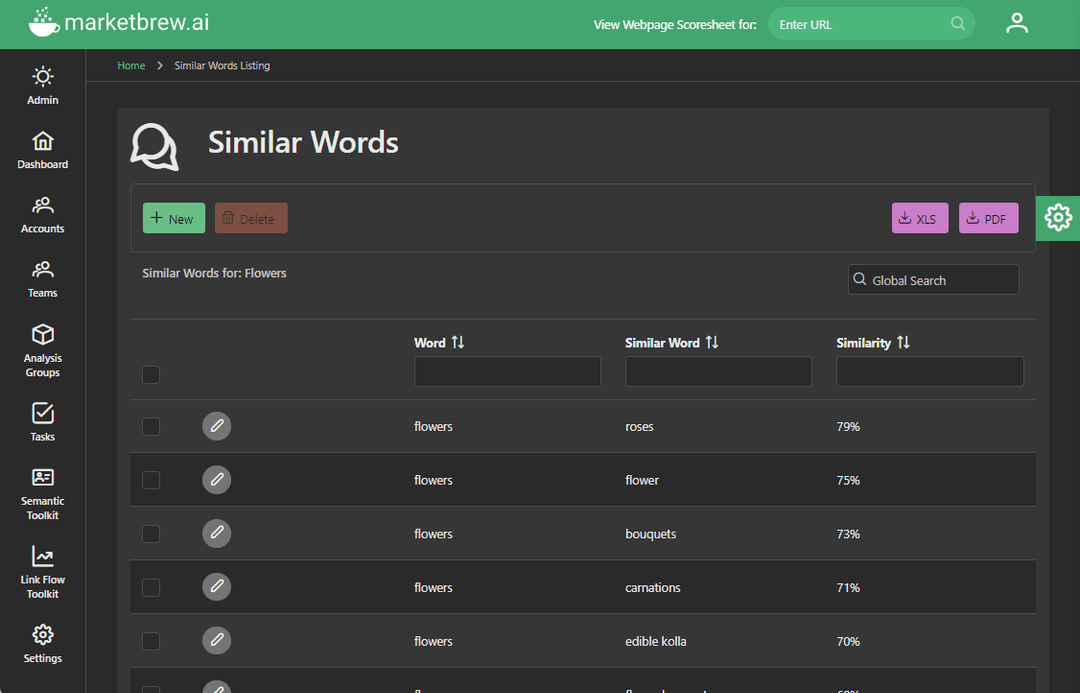Export the listing as PDF
The width and height of the screenshot is (1080, 693).
pyautogui.click(x=988, y=218)
